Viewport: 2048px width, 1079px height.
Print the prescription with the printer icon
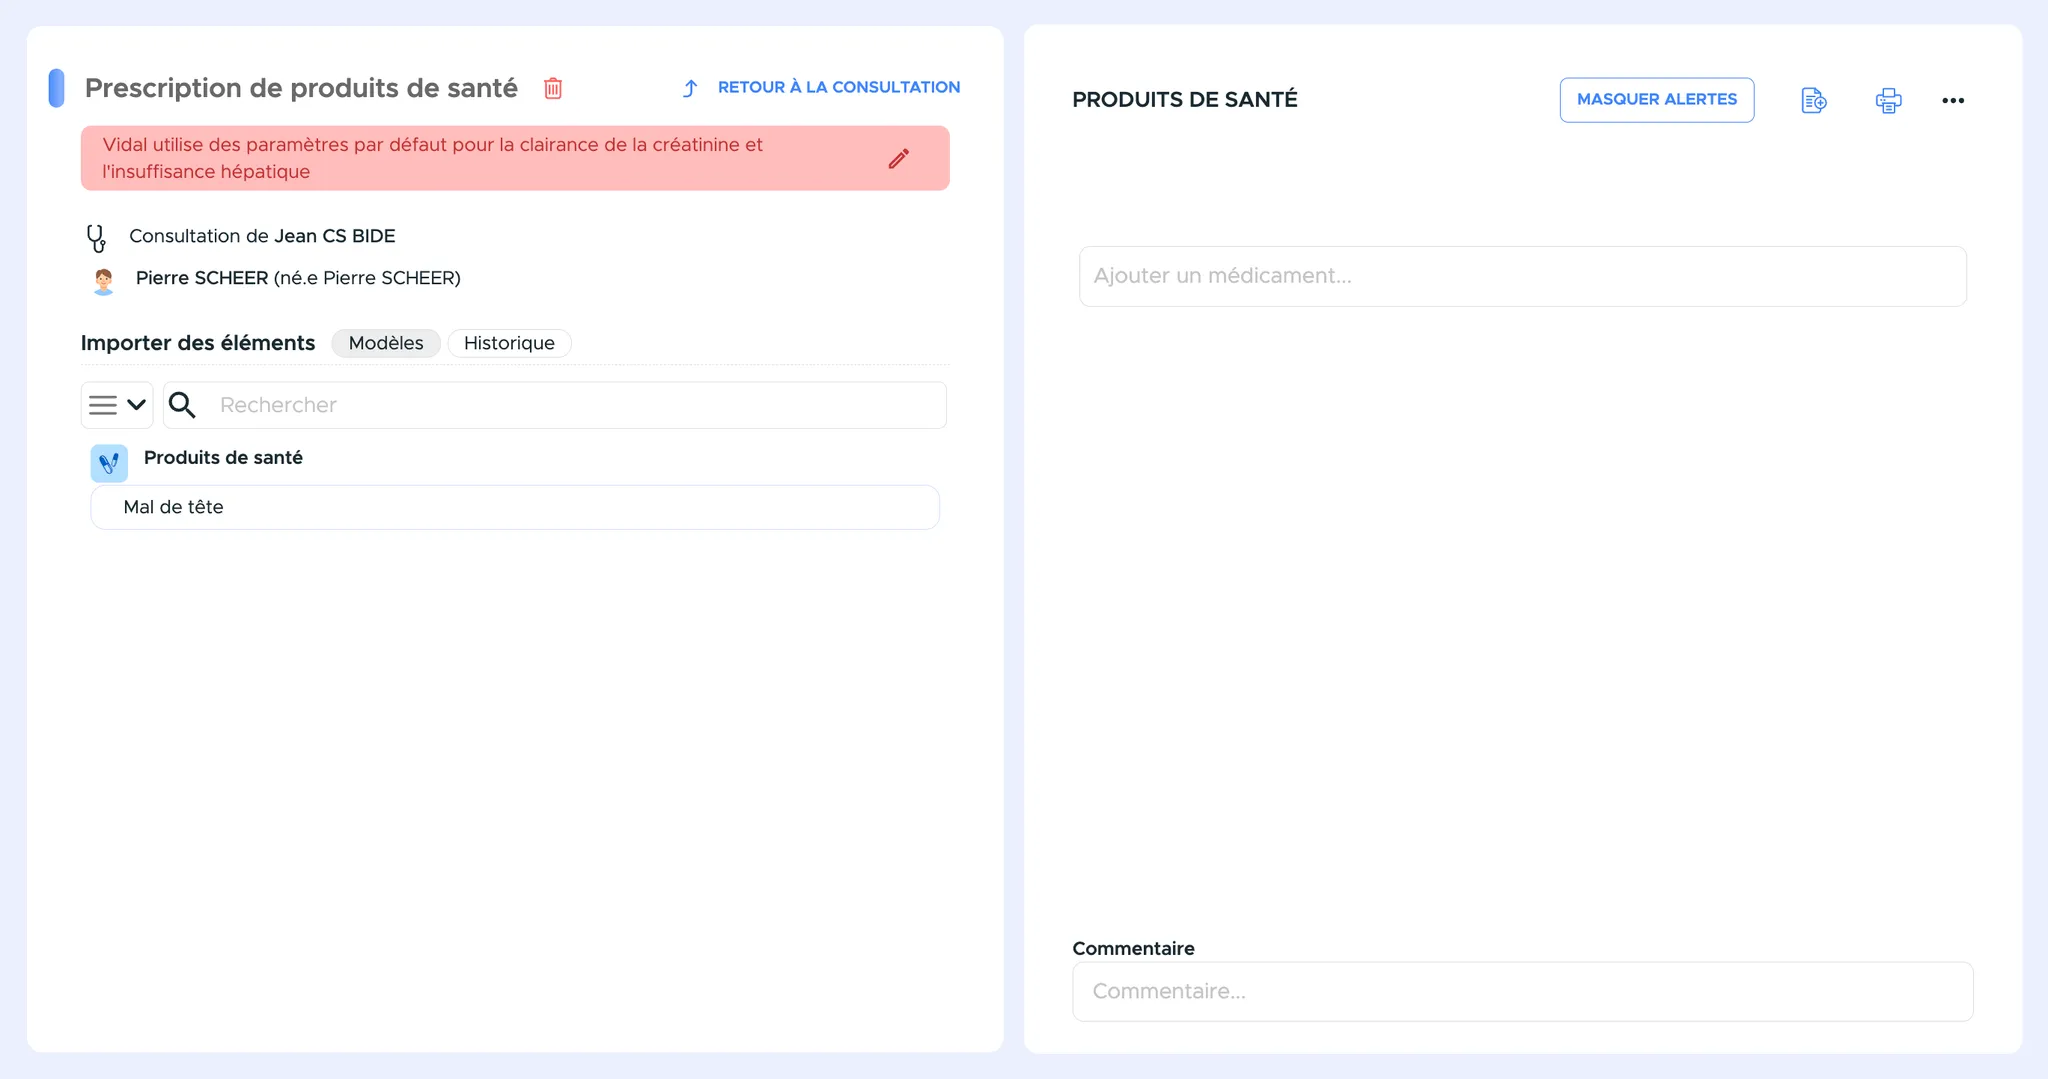[x=1888, y=100]
